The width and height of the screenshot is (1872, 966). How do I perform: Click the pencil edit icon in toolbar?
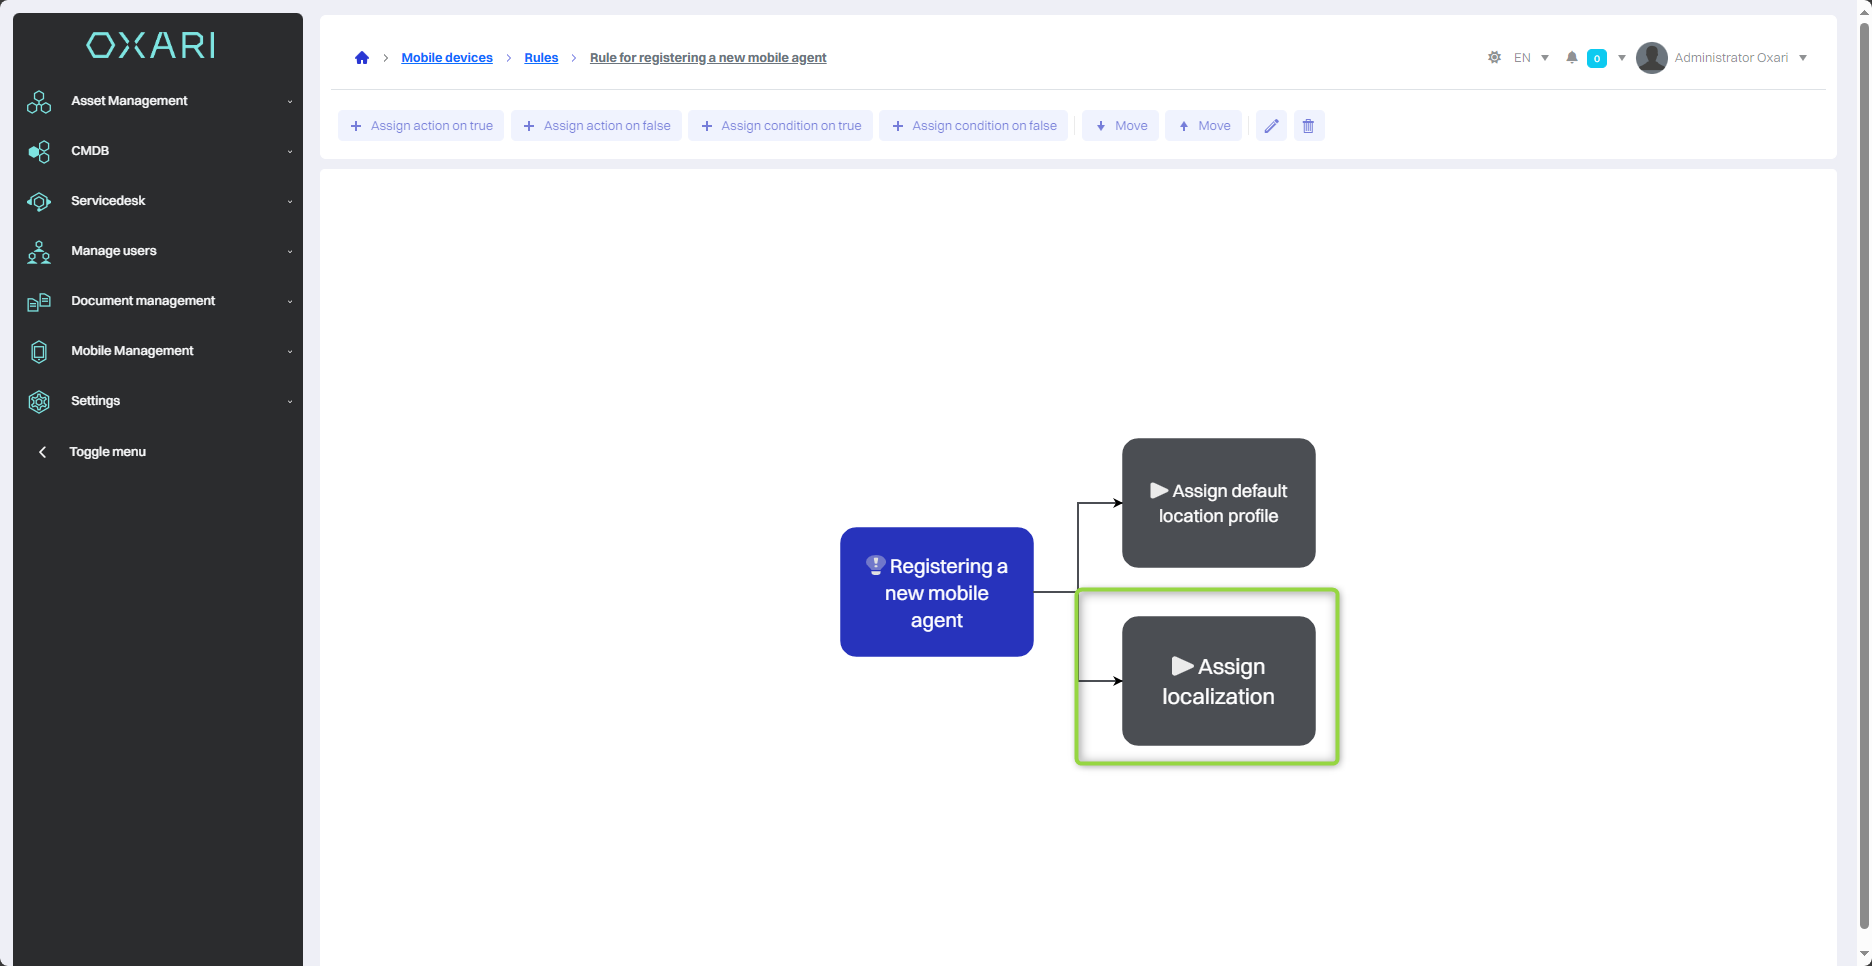click(1271, 126)
